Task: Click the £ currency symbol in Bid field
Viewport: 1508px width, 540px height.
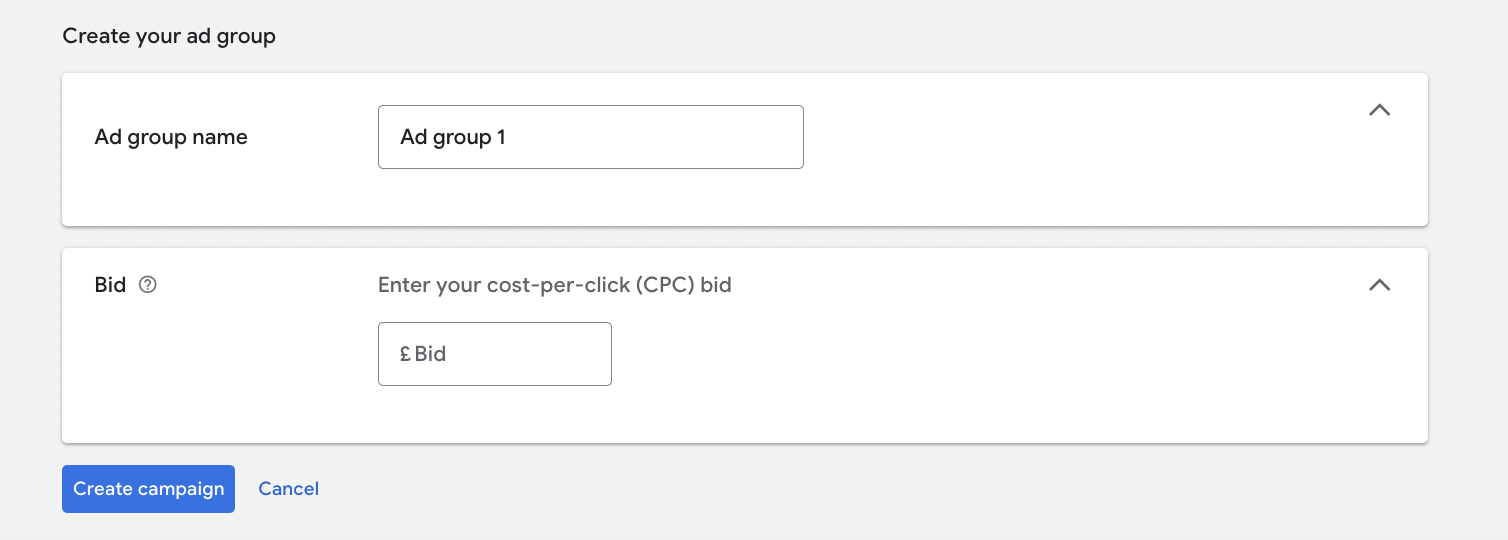Action: [x=405, y=354]
